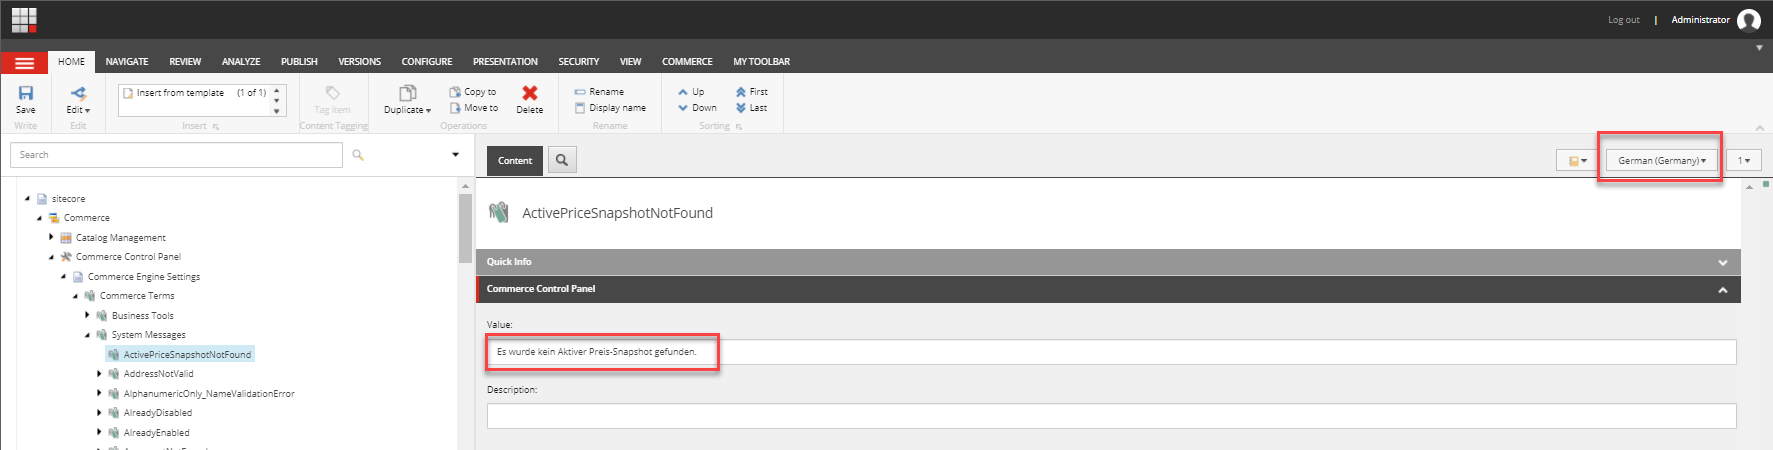Open the Edit dropdown in ribbon

point(78,99)
